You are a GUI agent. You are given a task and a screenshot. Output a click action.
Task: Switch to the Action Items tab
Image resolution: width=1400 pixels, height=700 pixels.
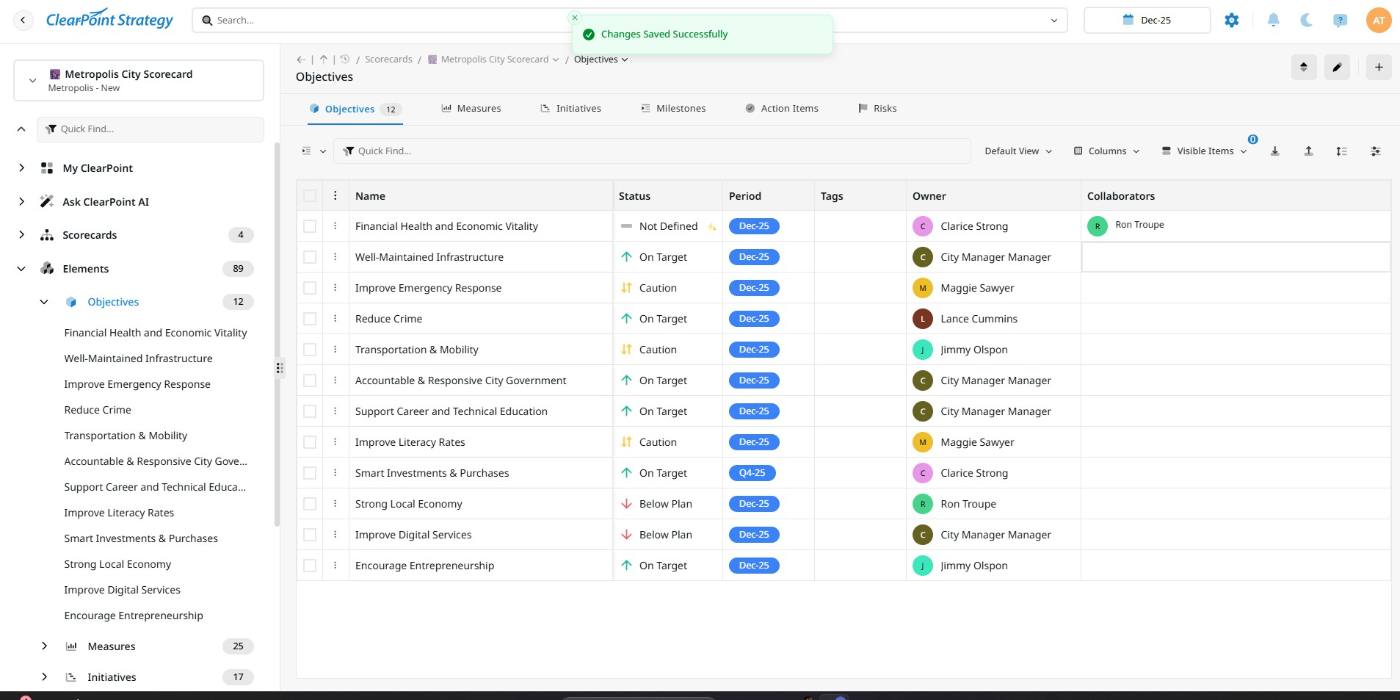781,108
